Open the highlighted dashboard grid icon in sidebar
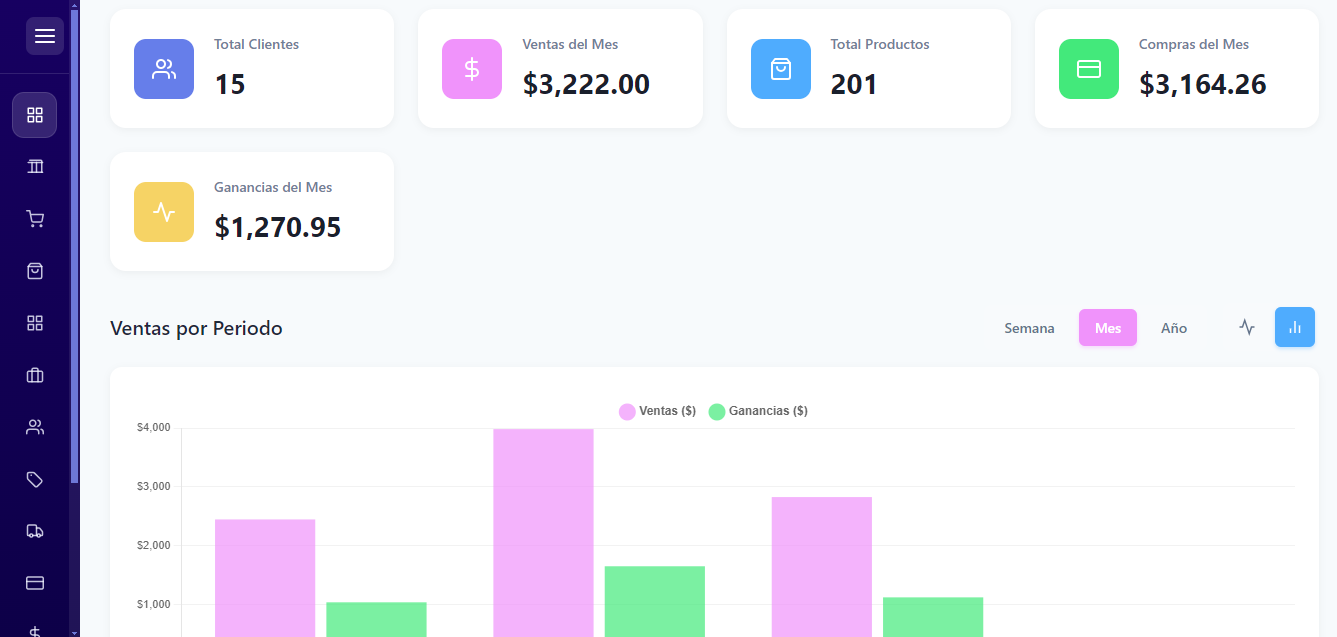The width and height of the screenshot is (1337, 637). pos(35,115)
